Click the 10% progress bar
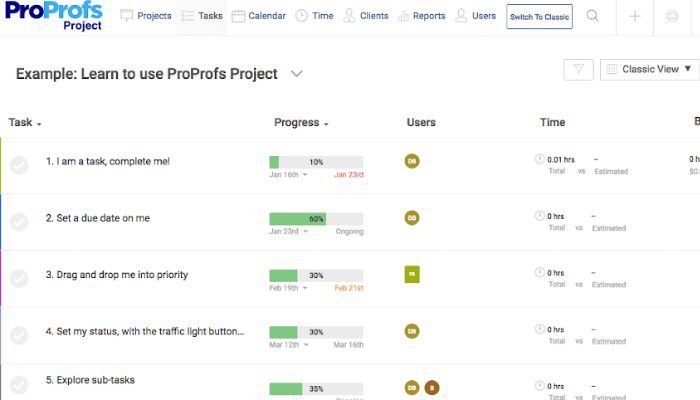The height and width of the screenshot is (400, 700). 316,162
